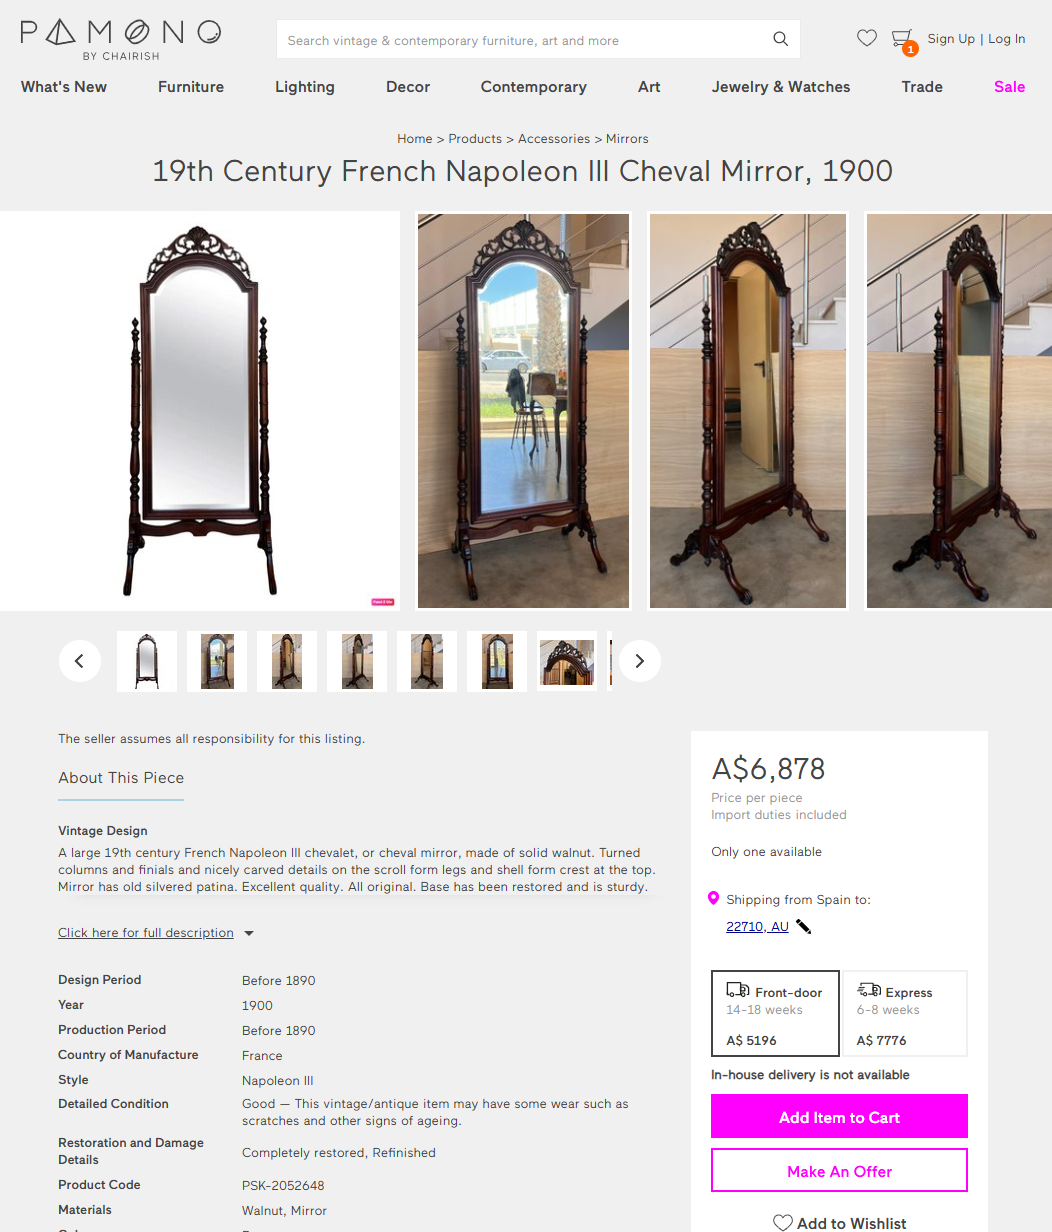The height and width of the screenshot is (1232, 1052).
Task: Edit shipping destination with pencil icon
Action: coord(803,927)
